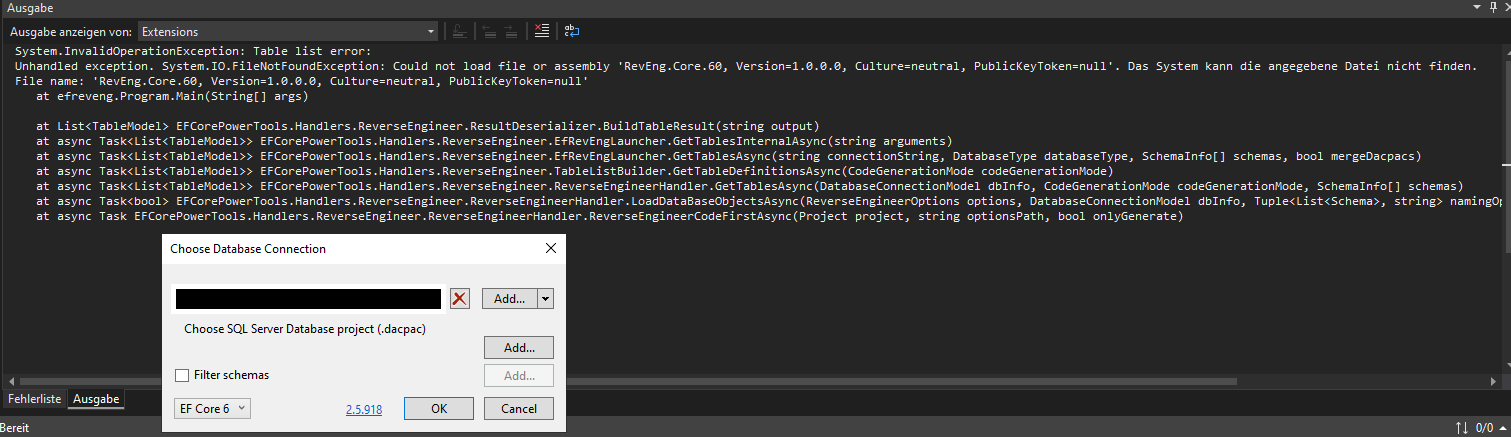Enable the Filter schemas checkbox

pyautogui.click(x=182, y=375)
